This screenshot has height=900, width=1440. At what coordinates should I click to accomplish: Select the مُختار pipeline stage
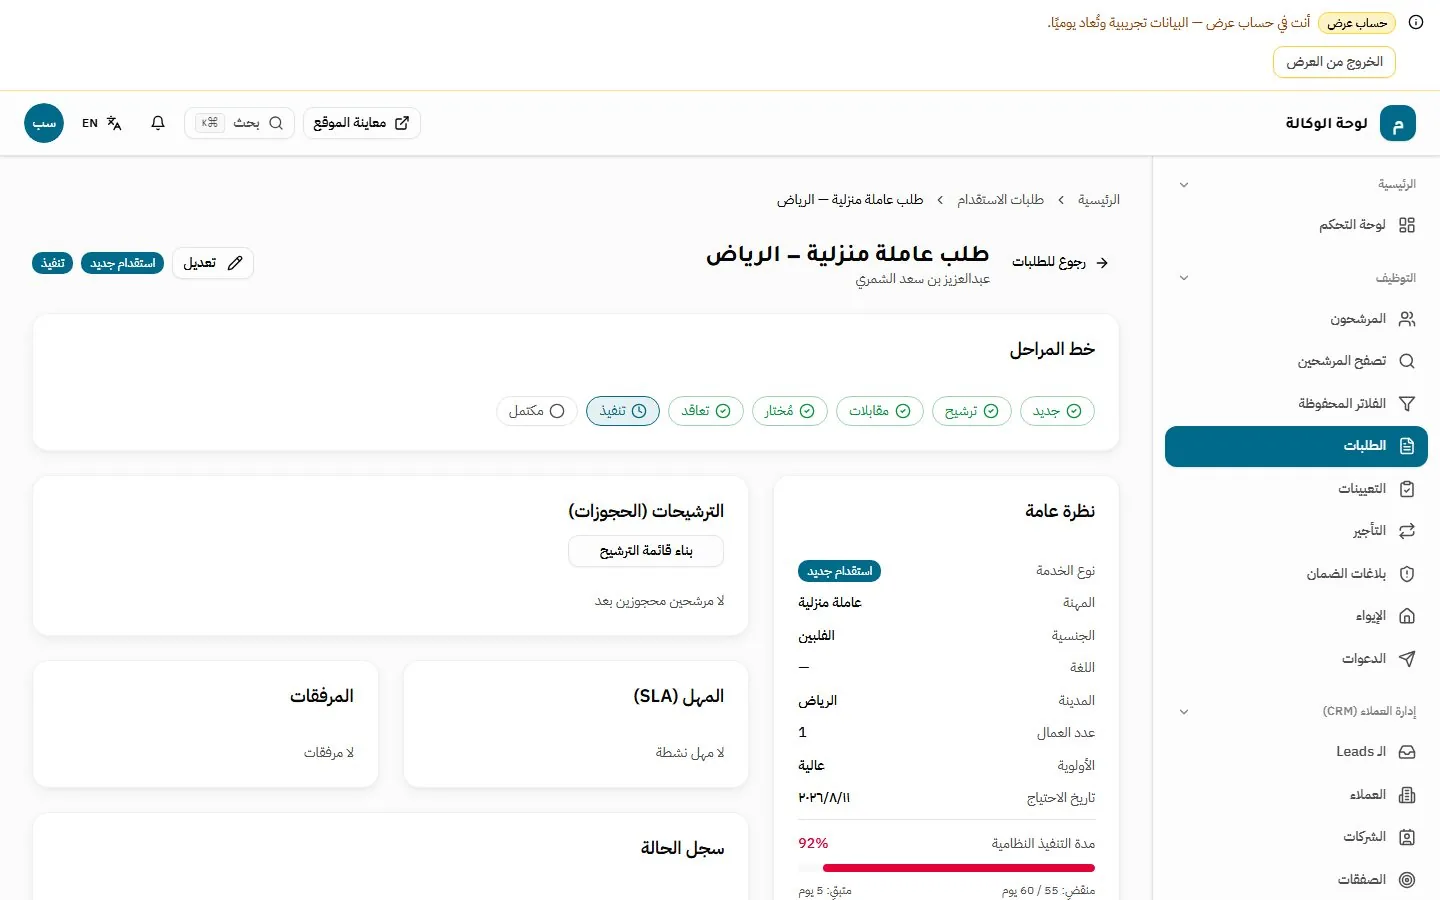click(x=790, y=411)
